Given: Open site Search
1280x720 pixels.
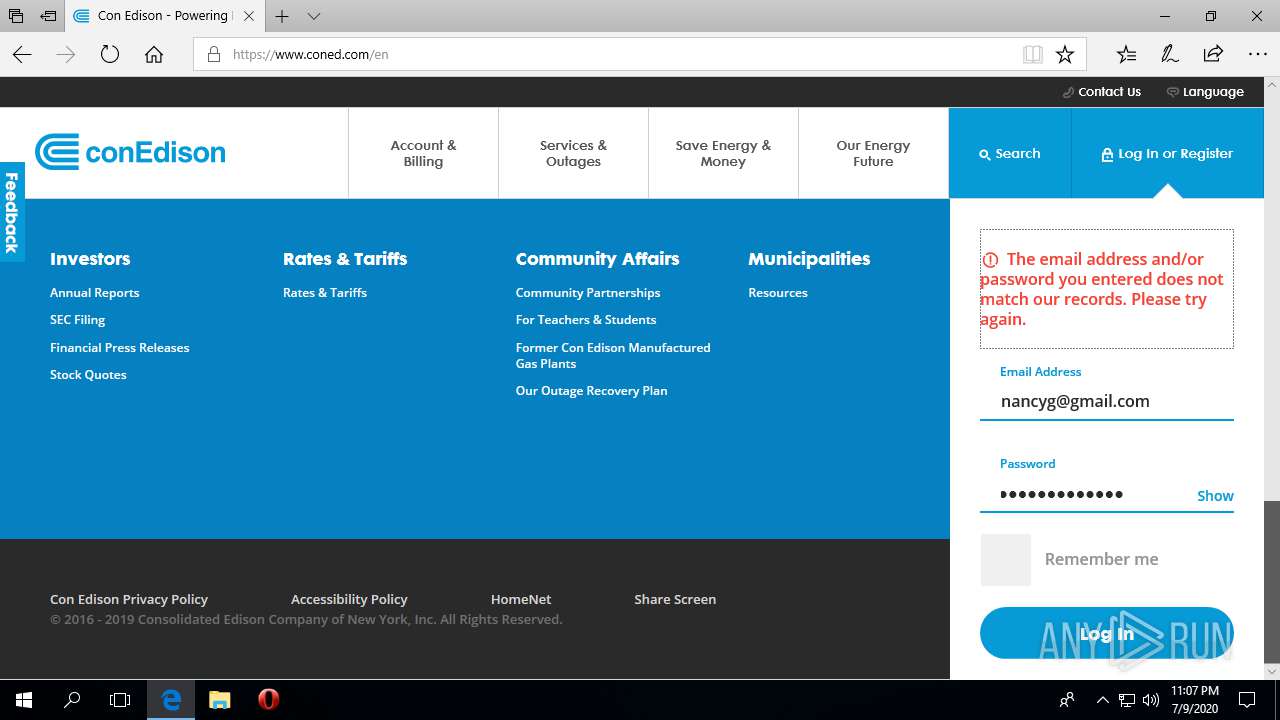Looking at the screenshot, I should 1010,153.
